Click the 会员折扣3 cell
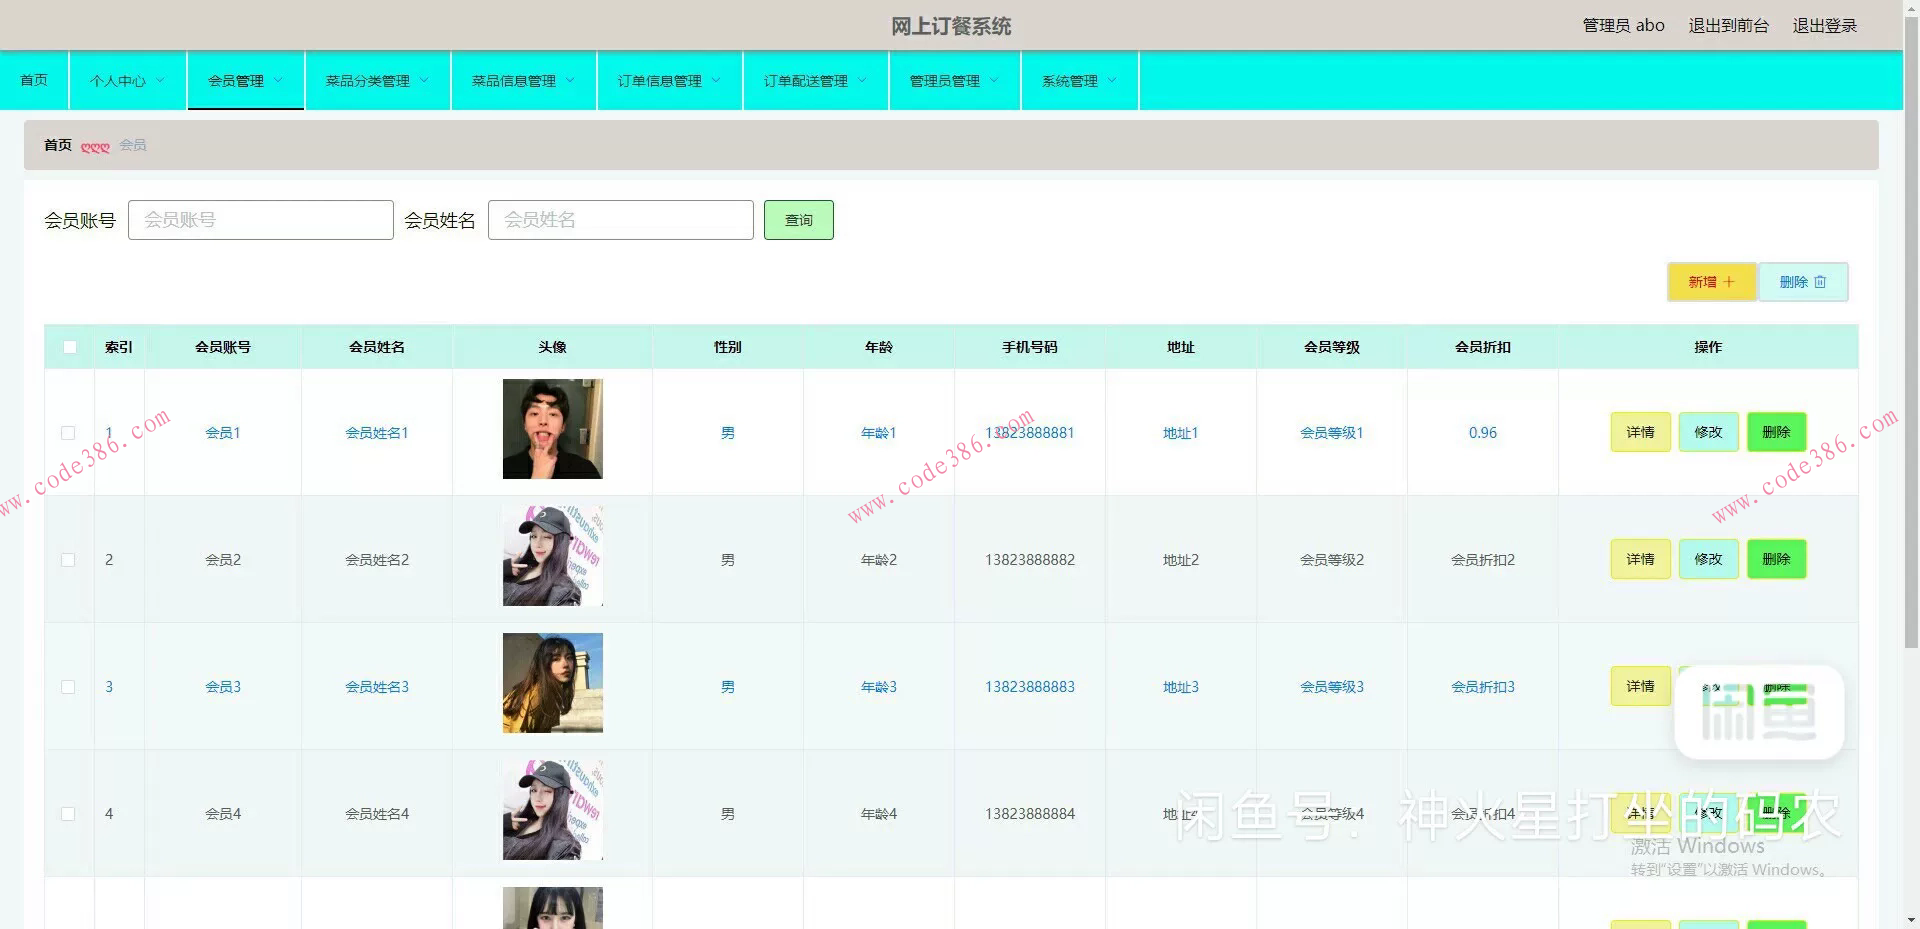Screen dimensions: 1920x929 coord(1483,687)
